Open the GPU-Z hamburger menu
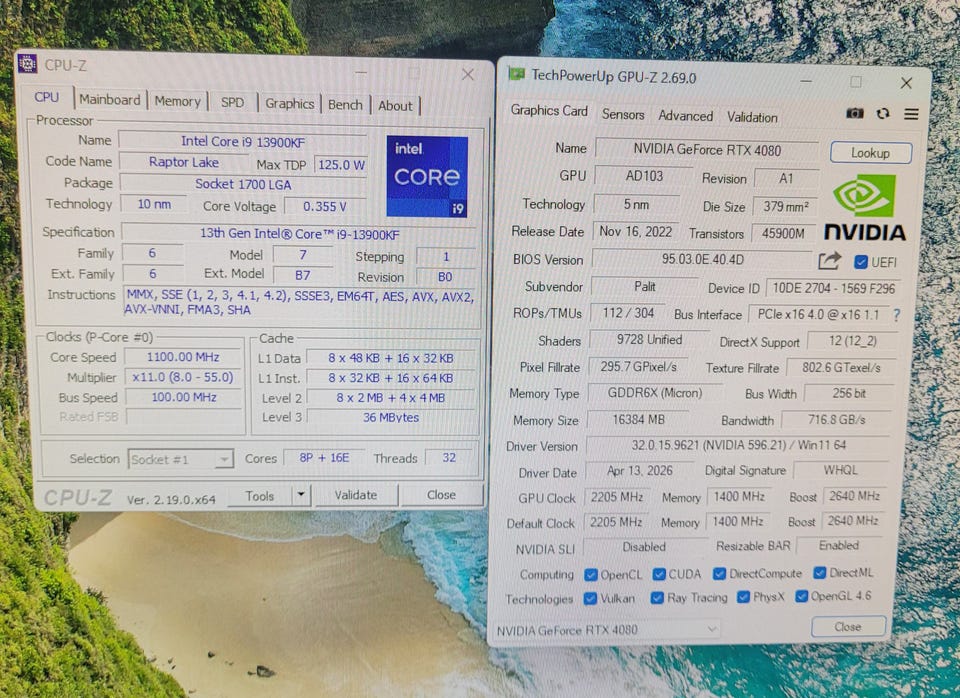 (x=911, y=114)
